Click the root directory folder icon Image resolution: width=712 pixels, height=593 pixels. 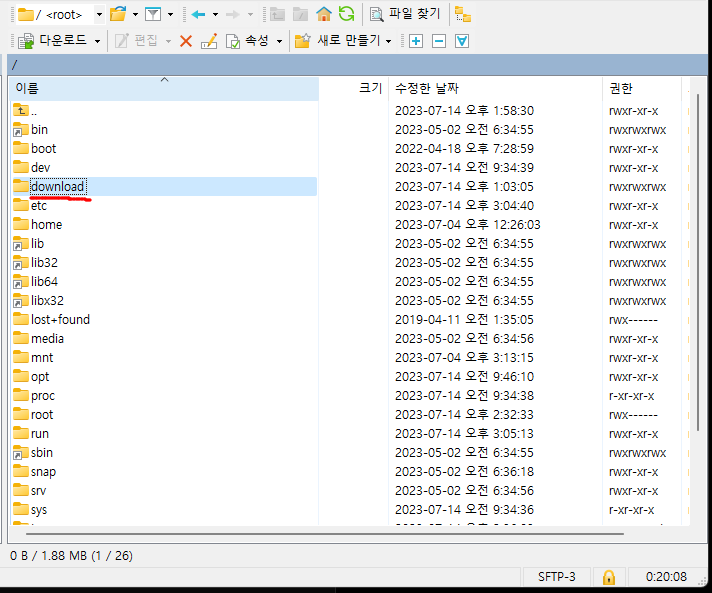click(x=300, y=15)
